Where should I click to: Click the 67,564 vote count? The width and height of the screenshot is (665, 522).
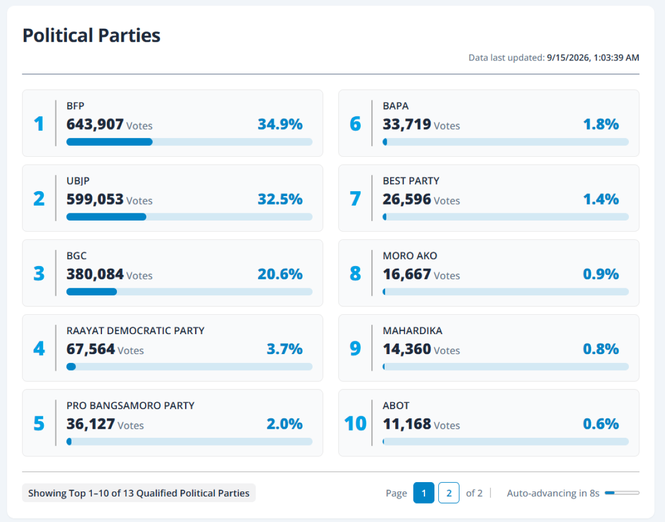pos(91,349)
